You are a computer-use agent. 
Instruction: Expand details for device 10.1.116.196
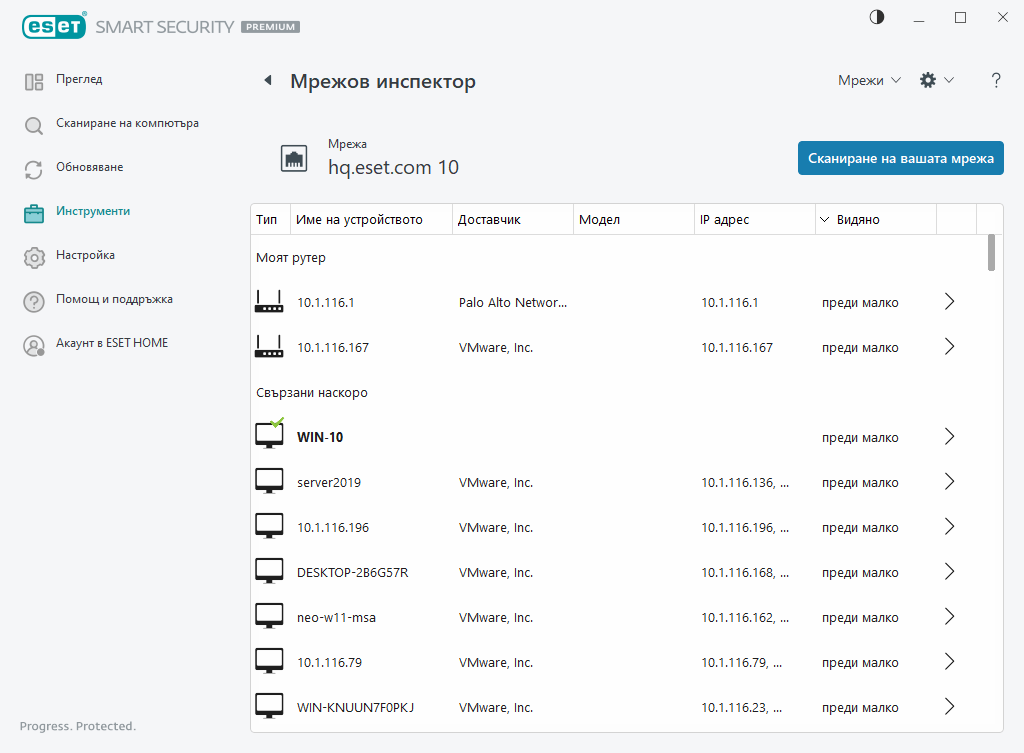click(950, 526)
